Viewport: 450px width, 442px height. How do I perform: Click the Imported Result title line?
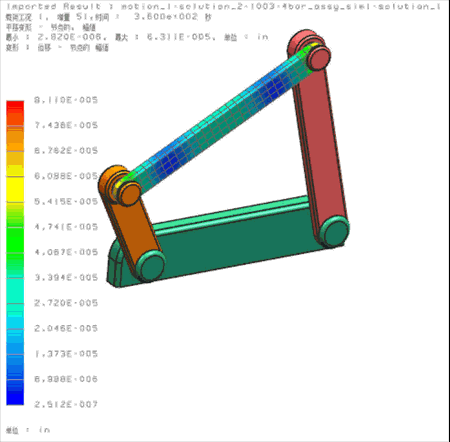(223, 6)
